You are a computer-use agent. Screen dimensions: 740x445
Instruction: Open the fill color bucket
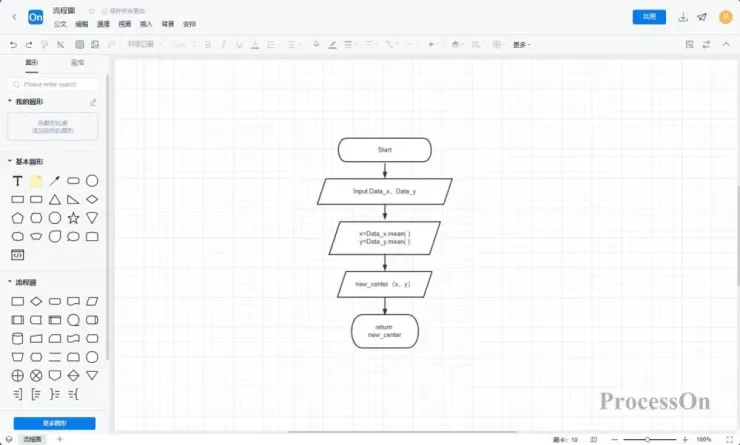coord(316,44)
